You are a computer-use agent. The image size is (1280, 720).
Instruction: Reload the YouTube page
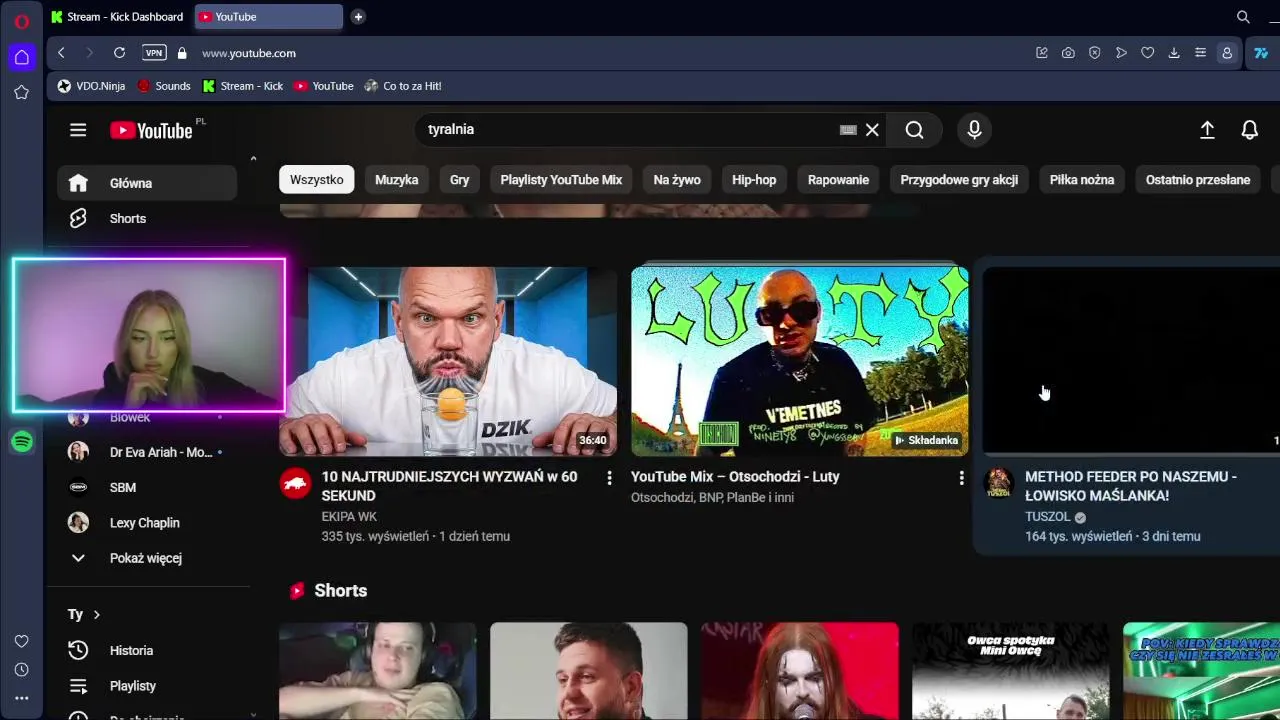click(119, 53)
